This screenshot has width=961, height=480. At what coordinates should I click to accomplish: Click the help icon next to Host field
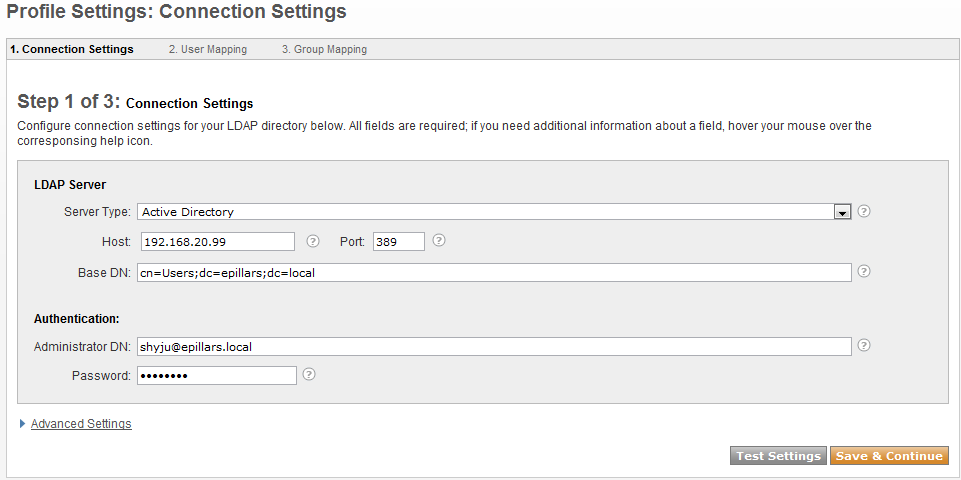(313, 241)
